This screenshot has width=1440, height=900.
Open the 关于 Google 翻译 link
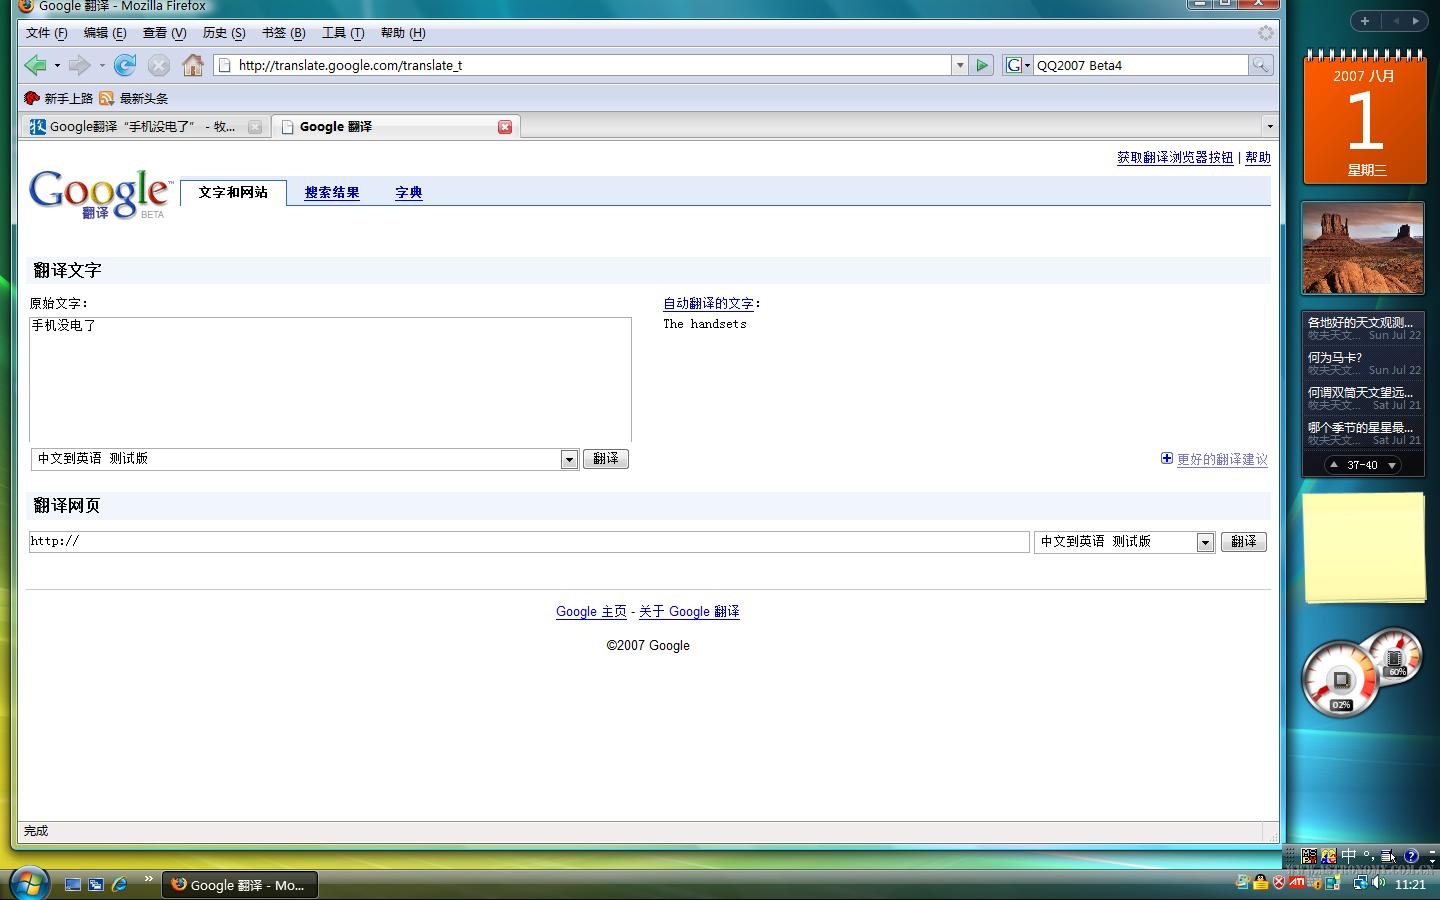[x=689, y=612]
